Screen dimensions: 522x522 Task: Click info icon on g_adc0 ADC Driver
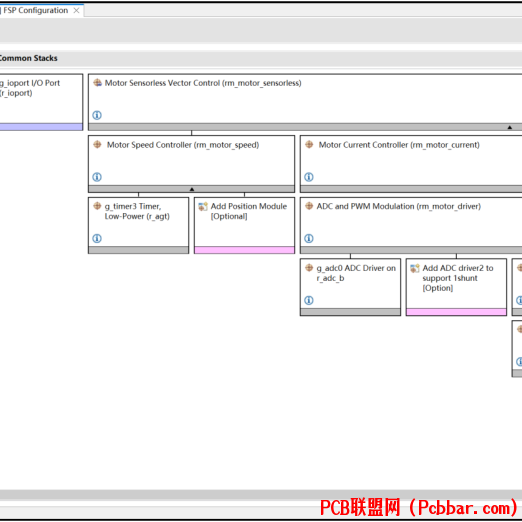click(x=309, y=300)
